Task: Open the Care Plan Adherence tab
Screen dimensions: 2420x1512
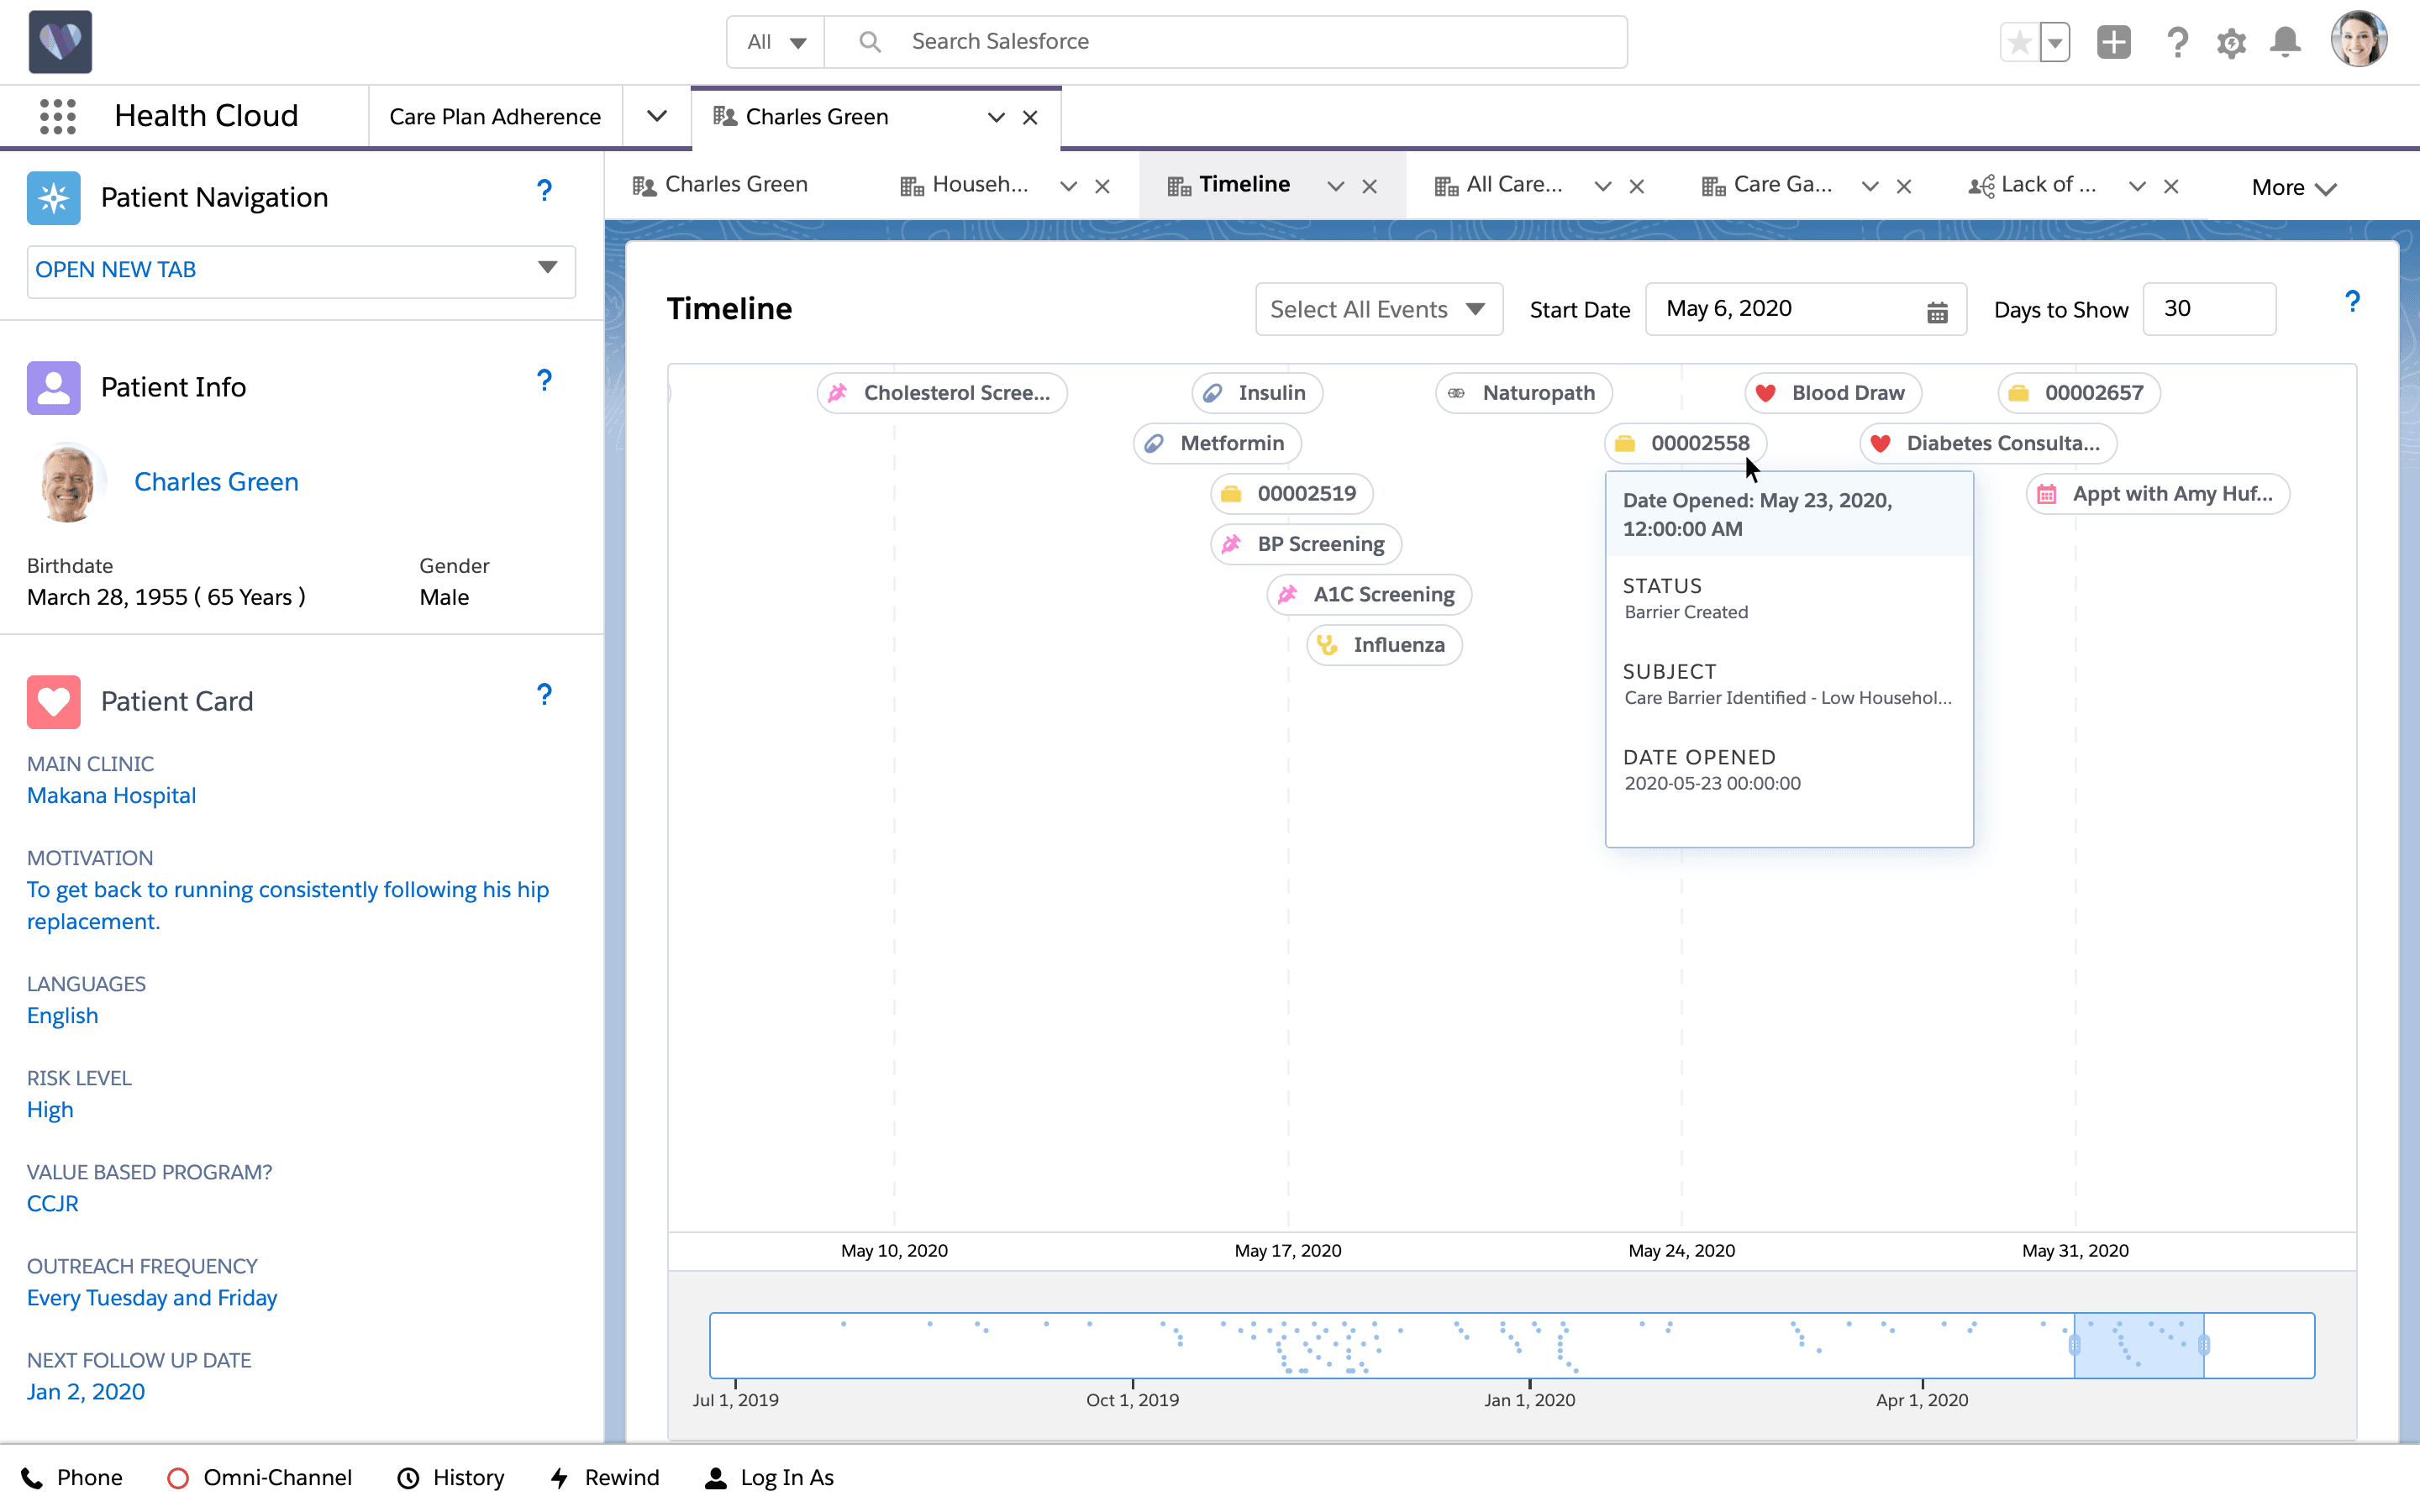Action: [495, 116]
